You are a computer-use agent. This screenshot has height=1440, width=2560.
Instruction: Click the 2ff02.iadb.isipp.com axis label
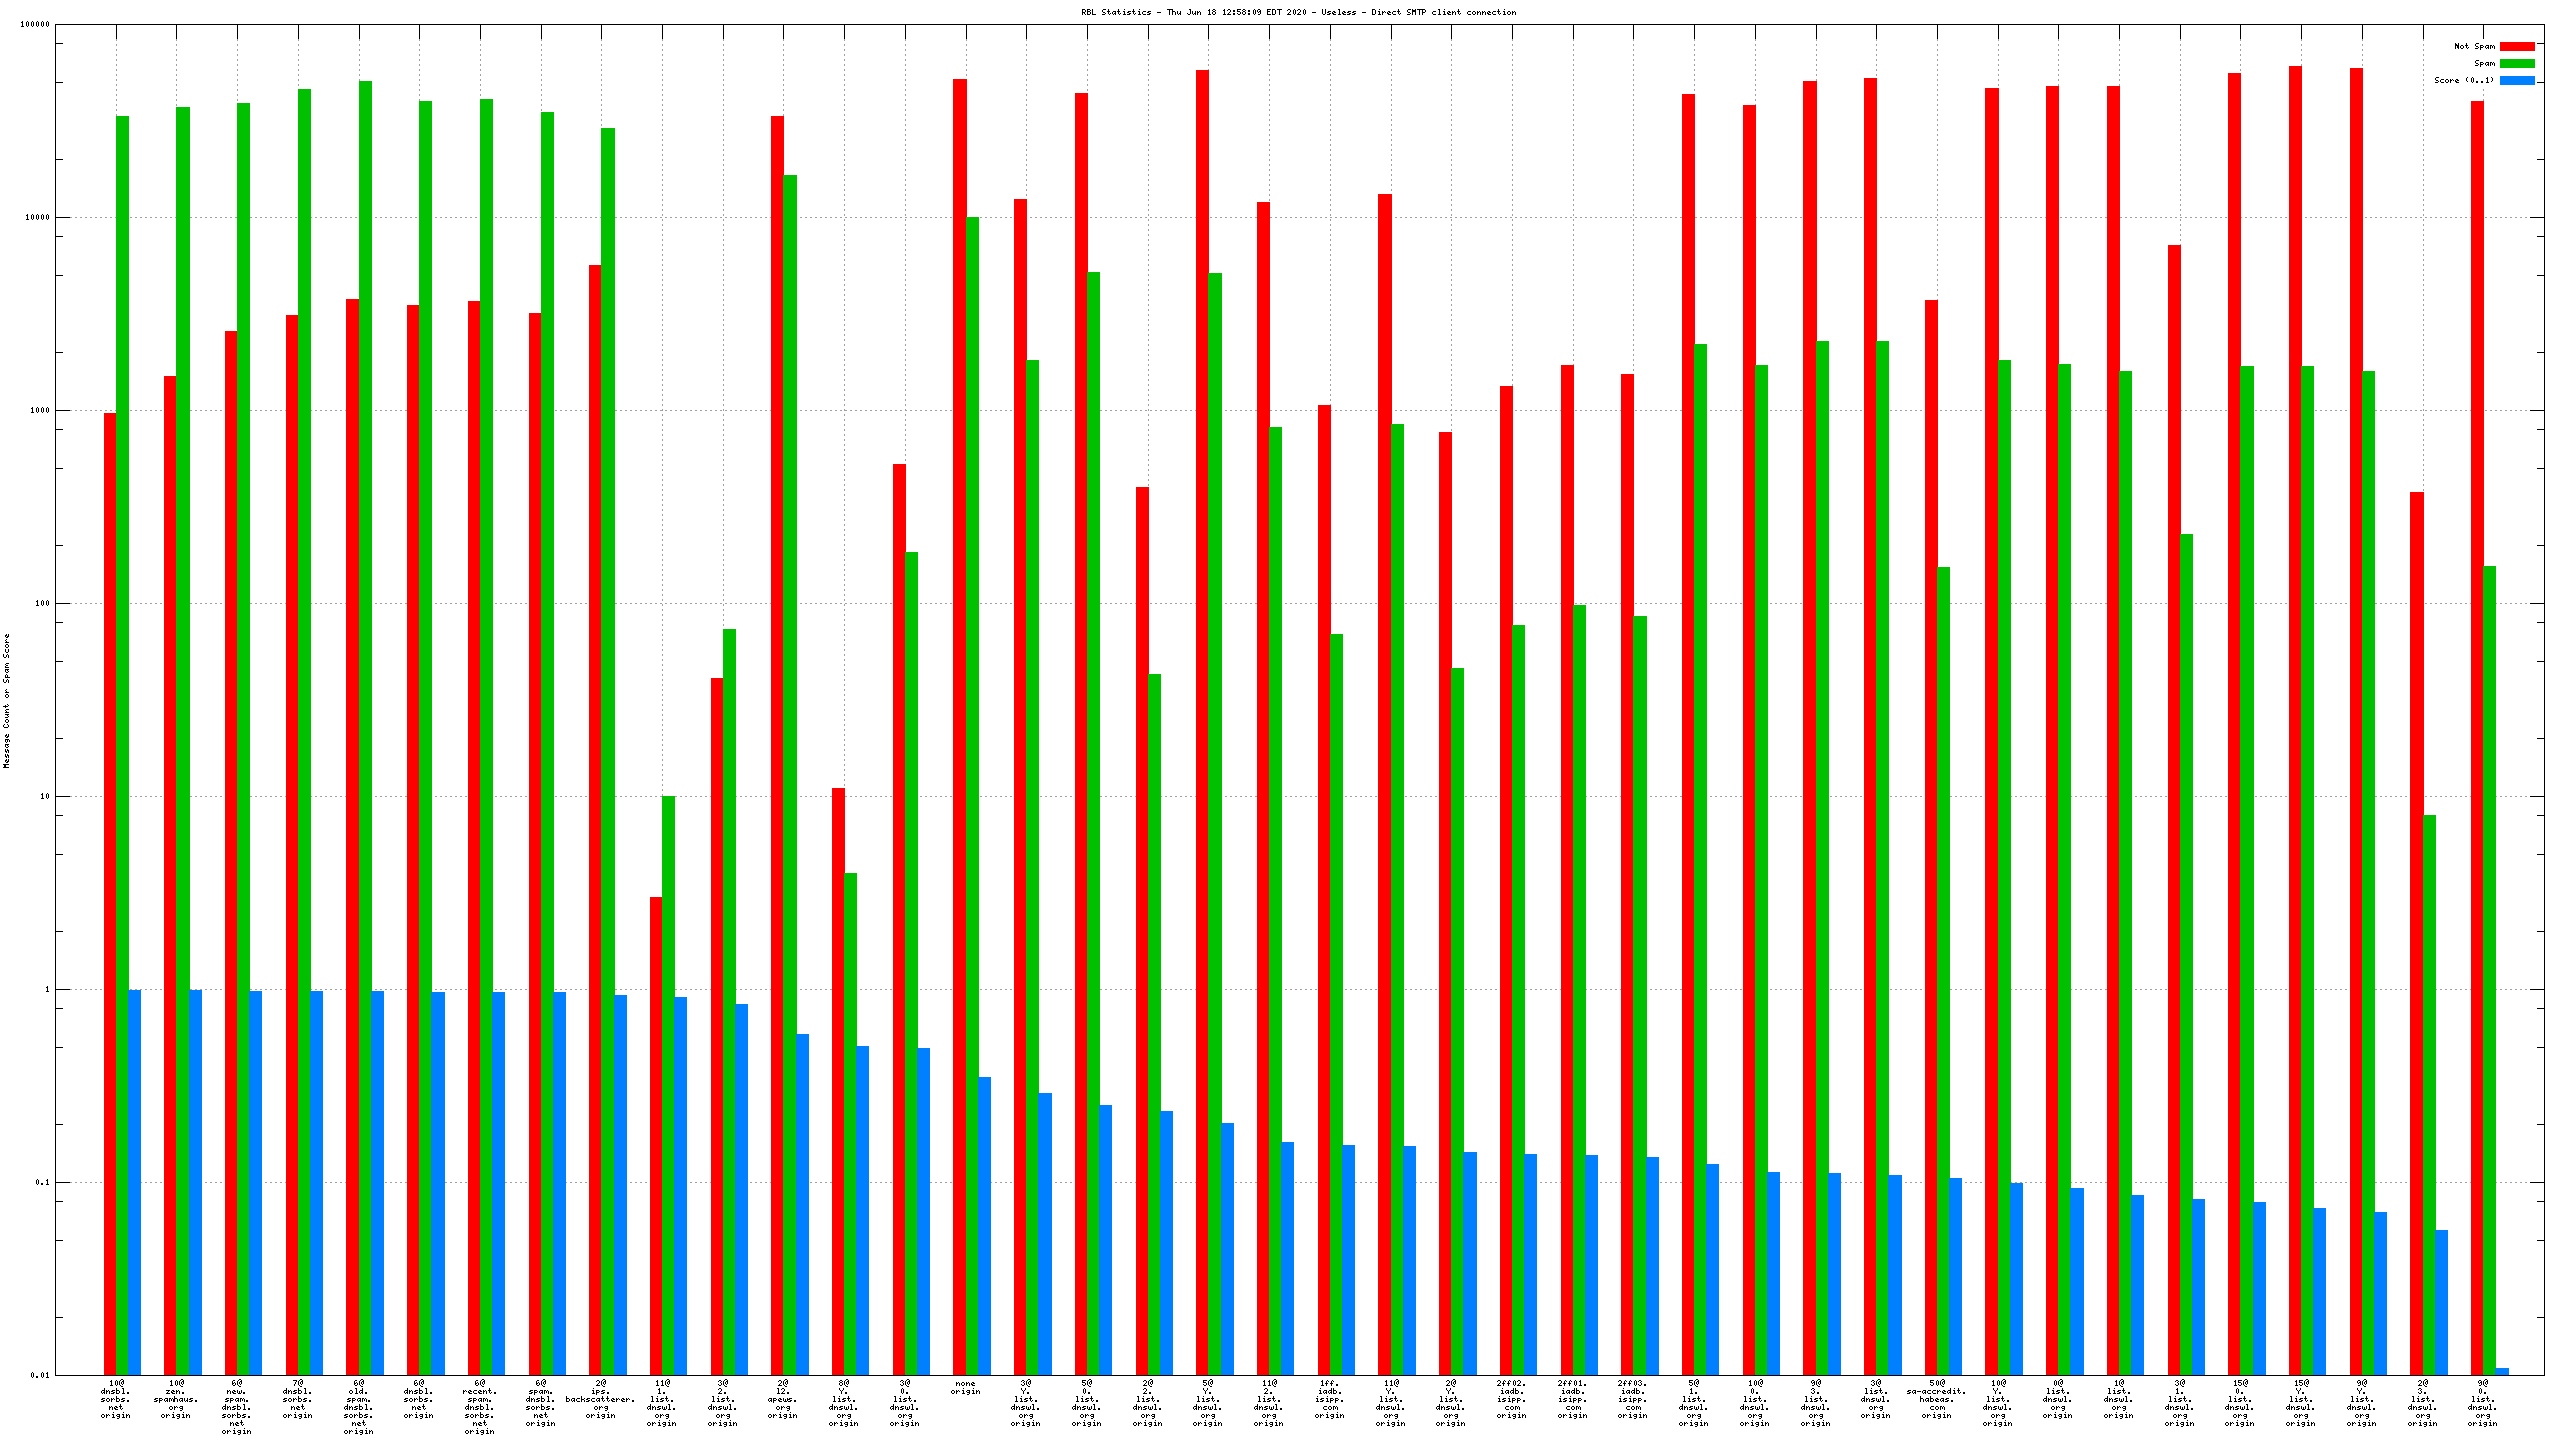coord(1512,1399)
